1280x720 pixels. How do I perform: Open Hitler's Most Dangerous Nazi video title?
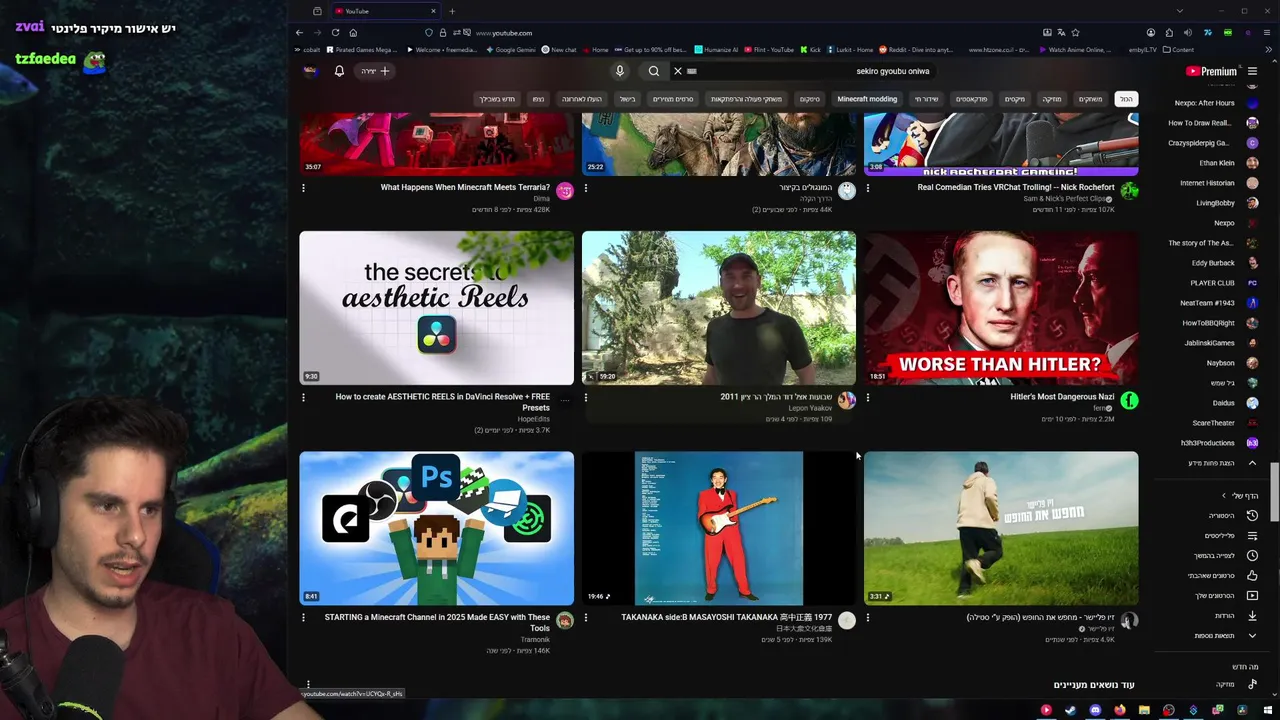[1062, 397]
